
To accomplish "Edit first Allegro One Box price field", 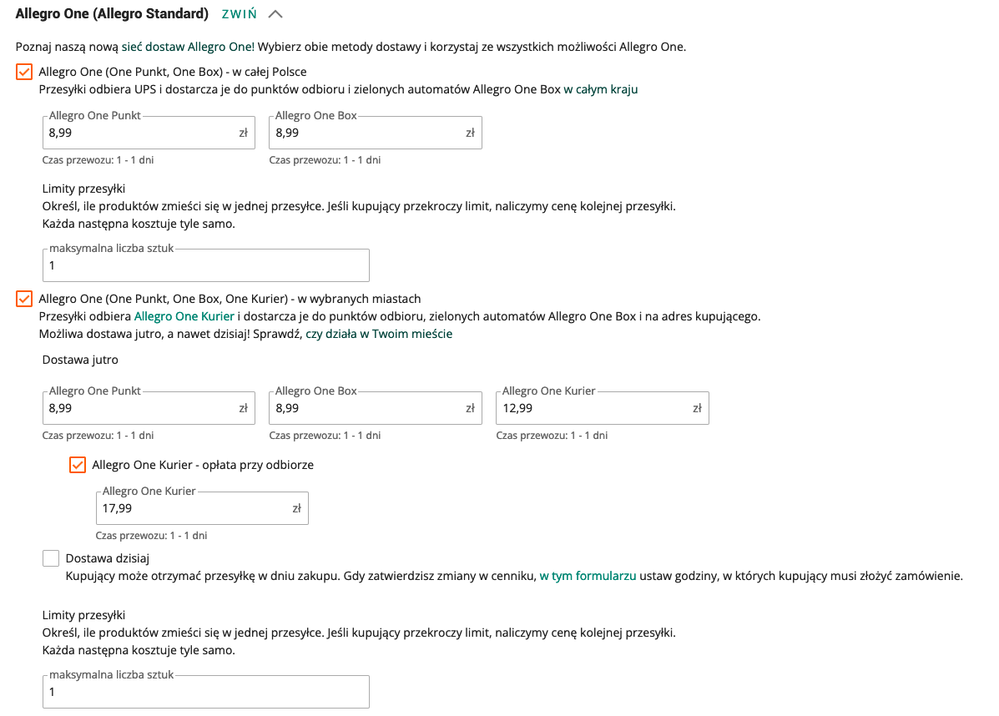I will (376, 132).
